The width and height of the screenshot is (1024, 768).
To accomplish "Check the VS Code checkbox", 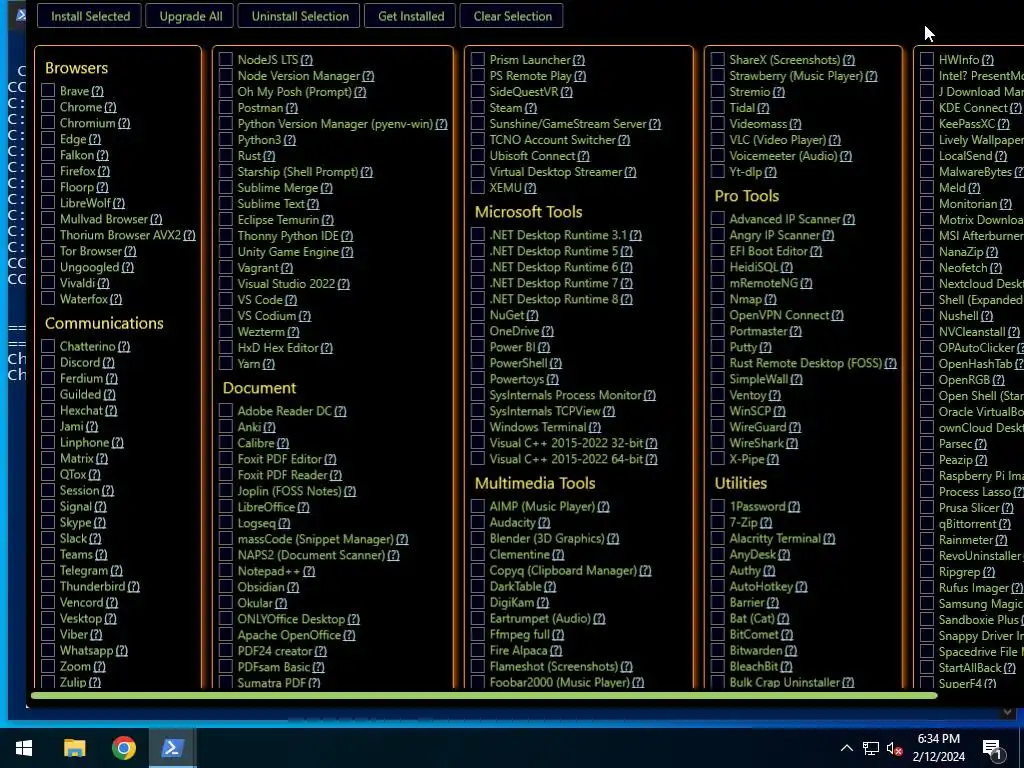I will pos(226,300).
